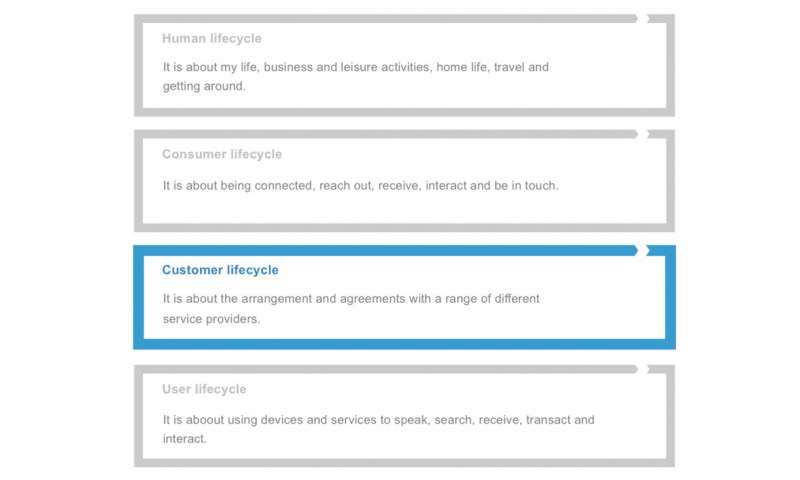Select the Human lifecycle heading
This screenshot has width=800, height=480.
212,38
